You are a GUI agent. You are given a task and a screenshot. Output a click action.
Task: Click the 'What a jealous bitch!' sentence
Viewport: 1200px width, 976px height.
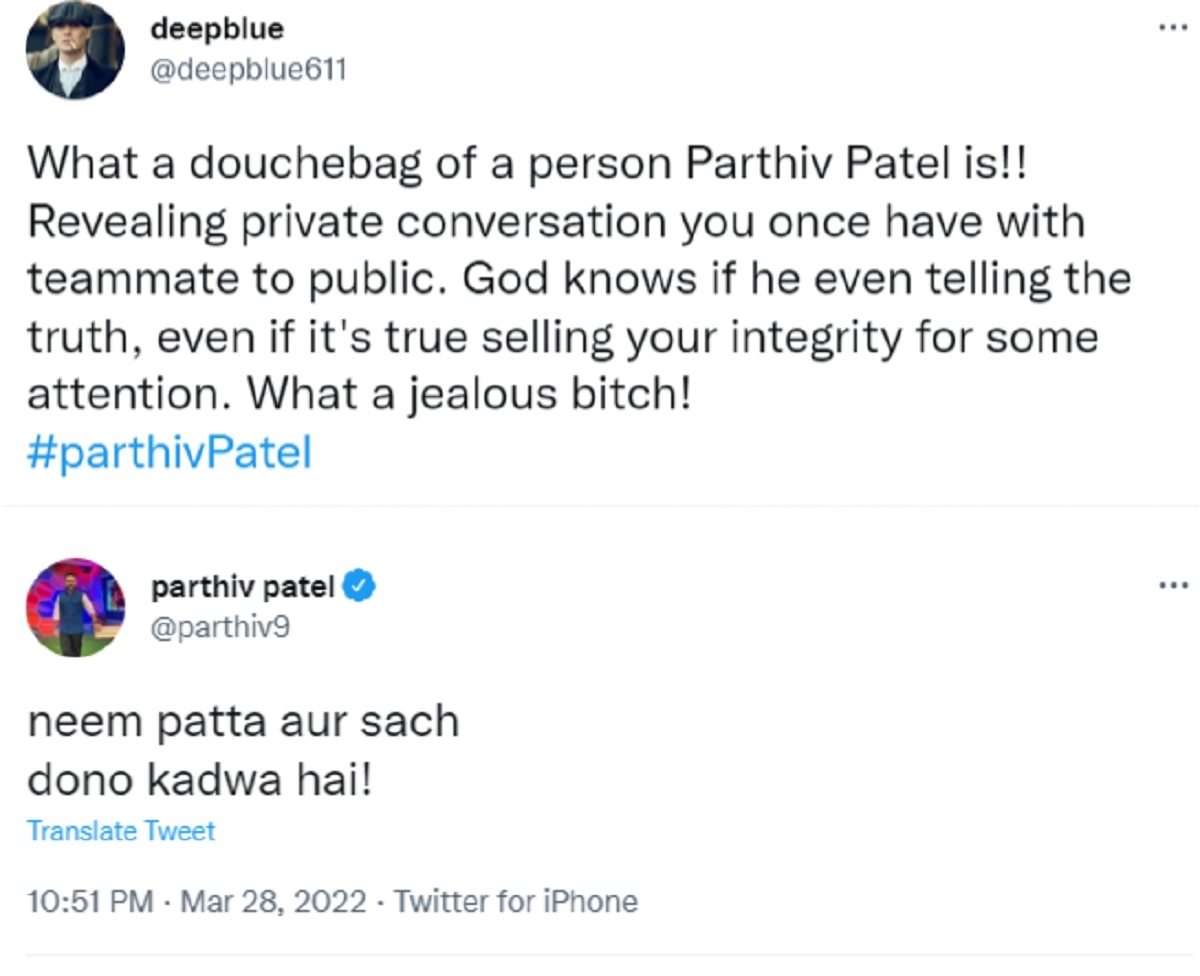click(470, 394)
